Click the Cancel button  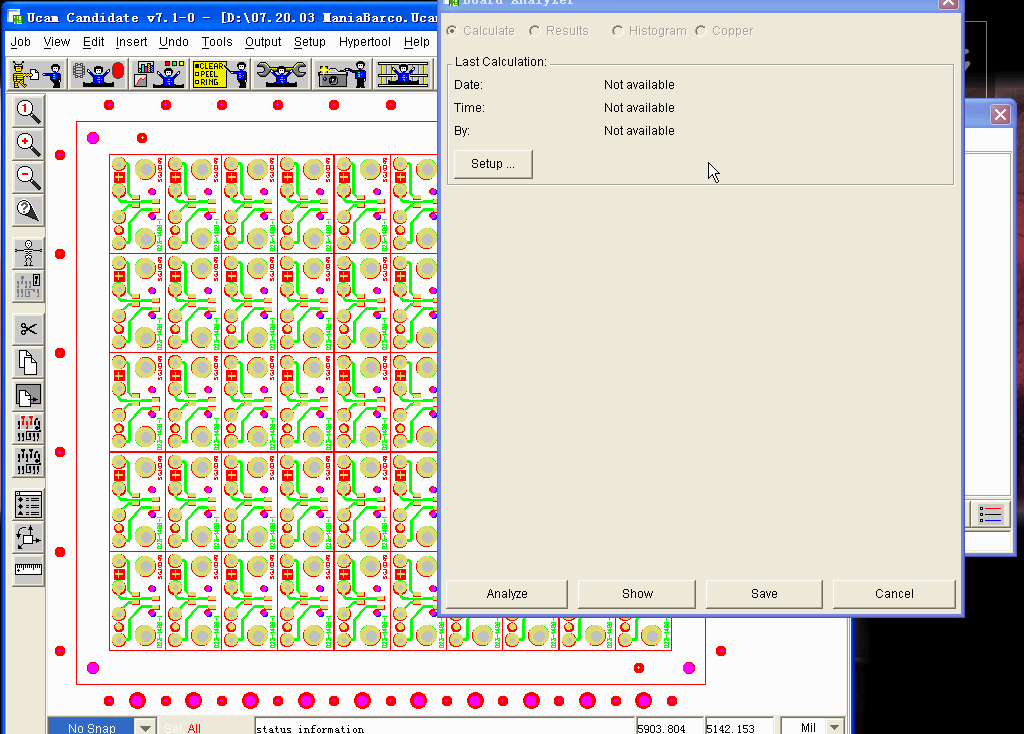(894, 594)
